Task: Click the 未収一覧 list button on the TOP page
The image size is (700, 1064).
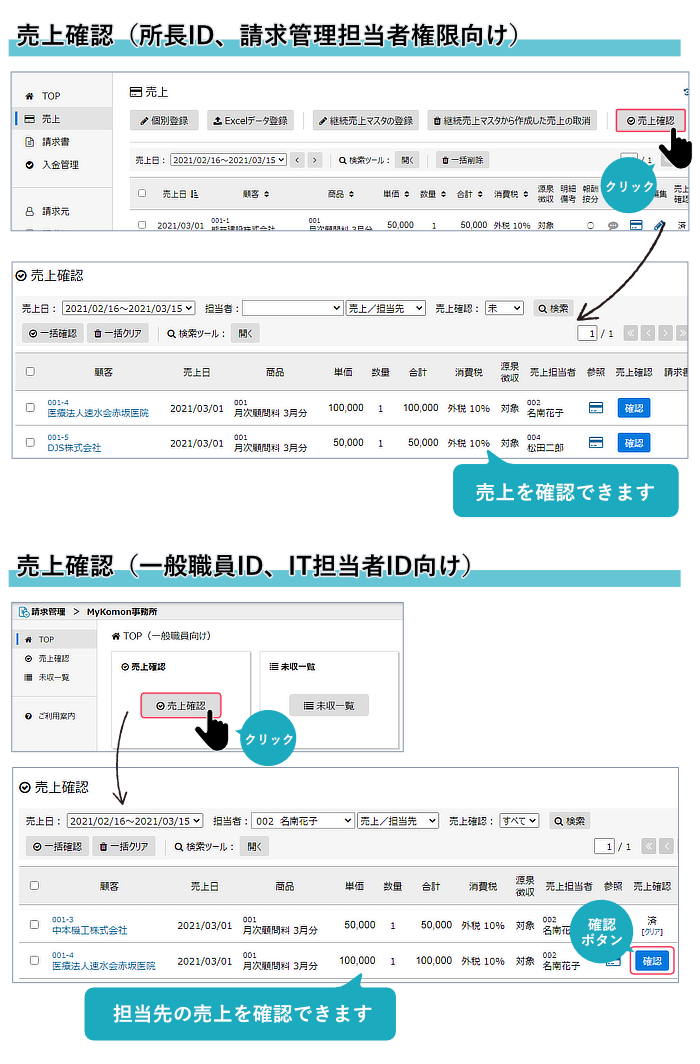Action: tap(329, 706)
